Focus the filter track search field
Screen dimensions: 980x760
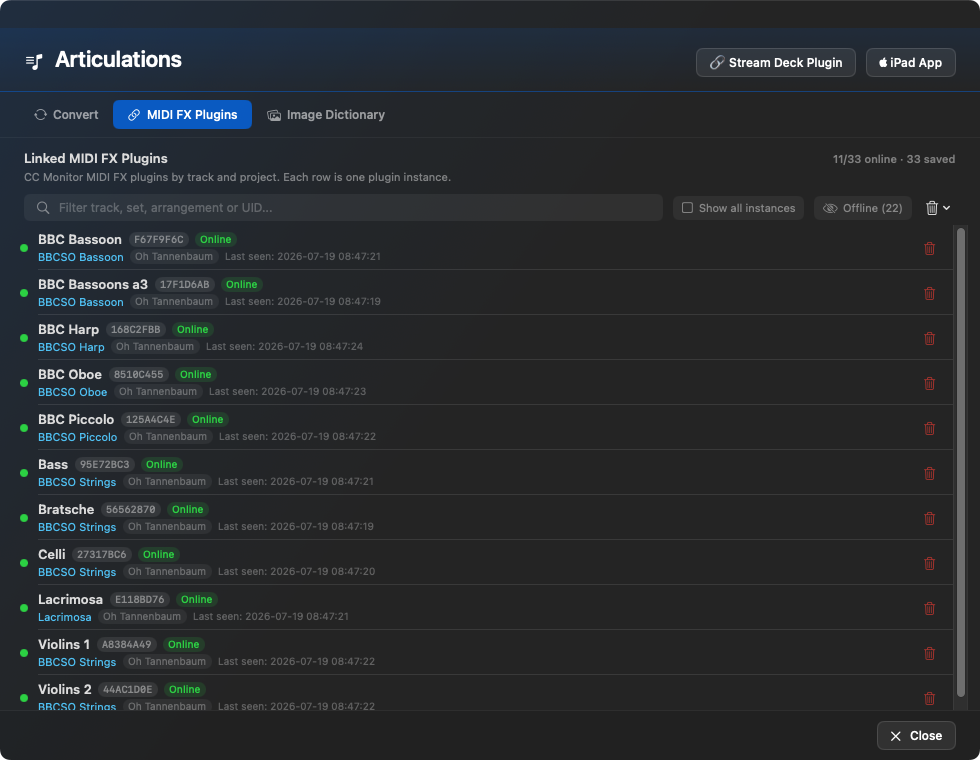coord(343,208)
